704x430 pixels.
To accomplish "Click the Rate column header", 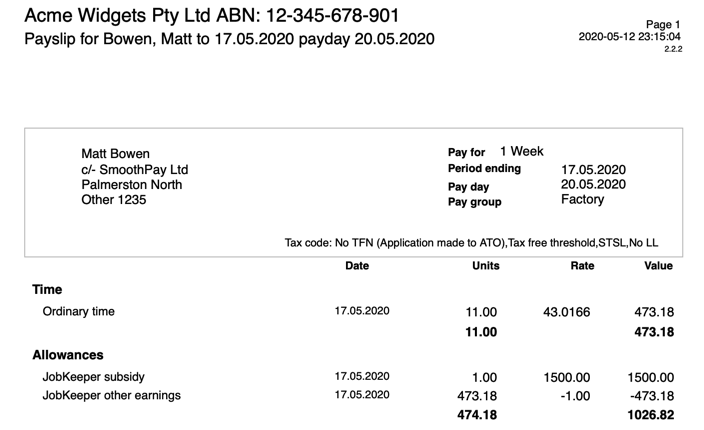I will (581, 266).
